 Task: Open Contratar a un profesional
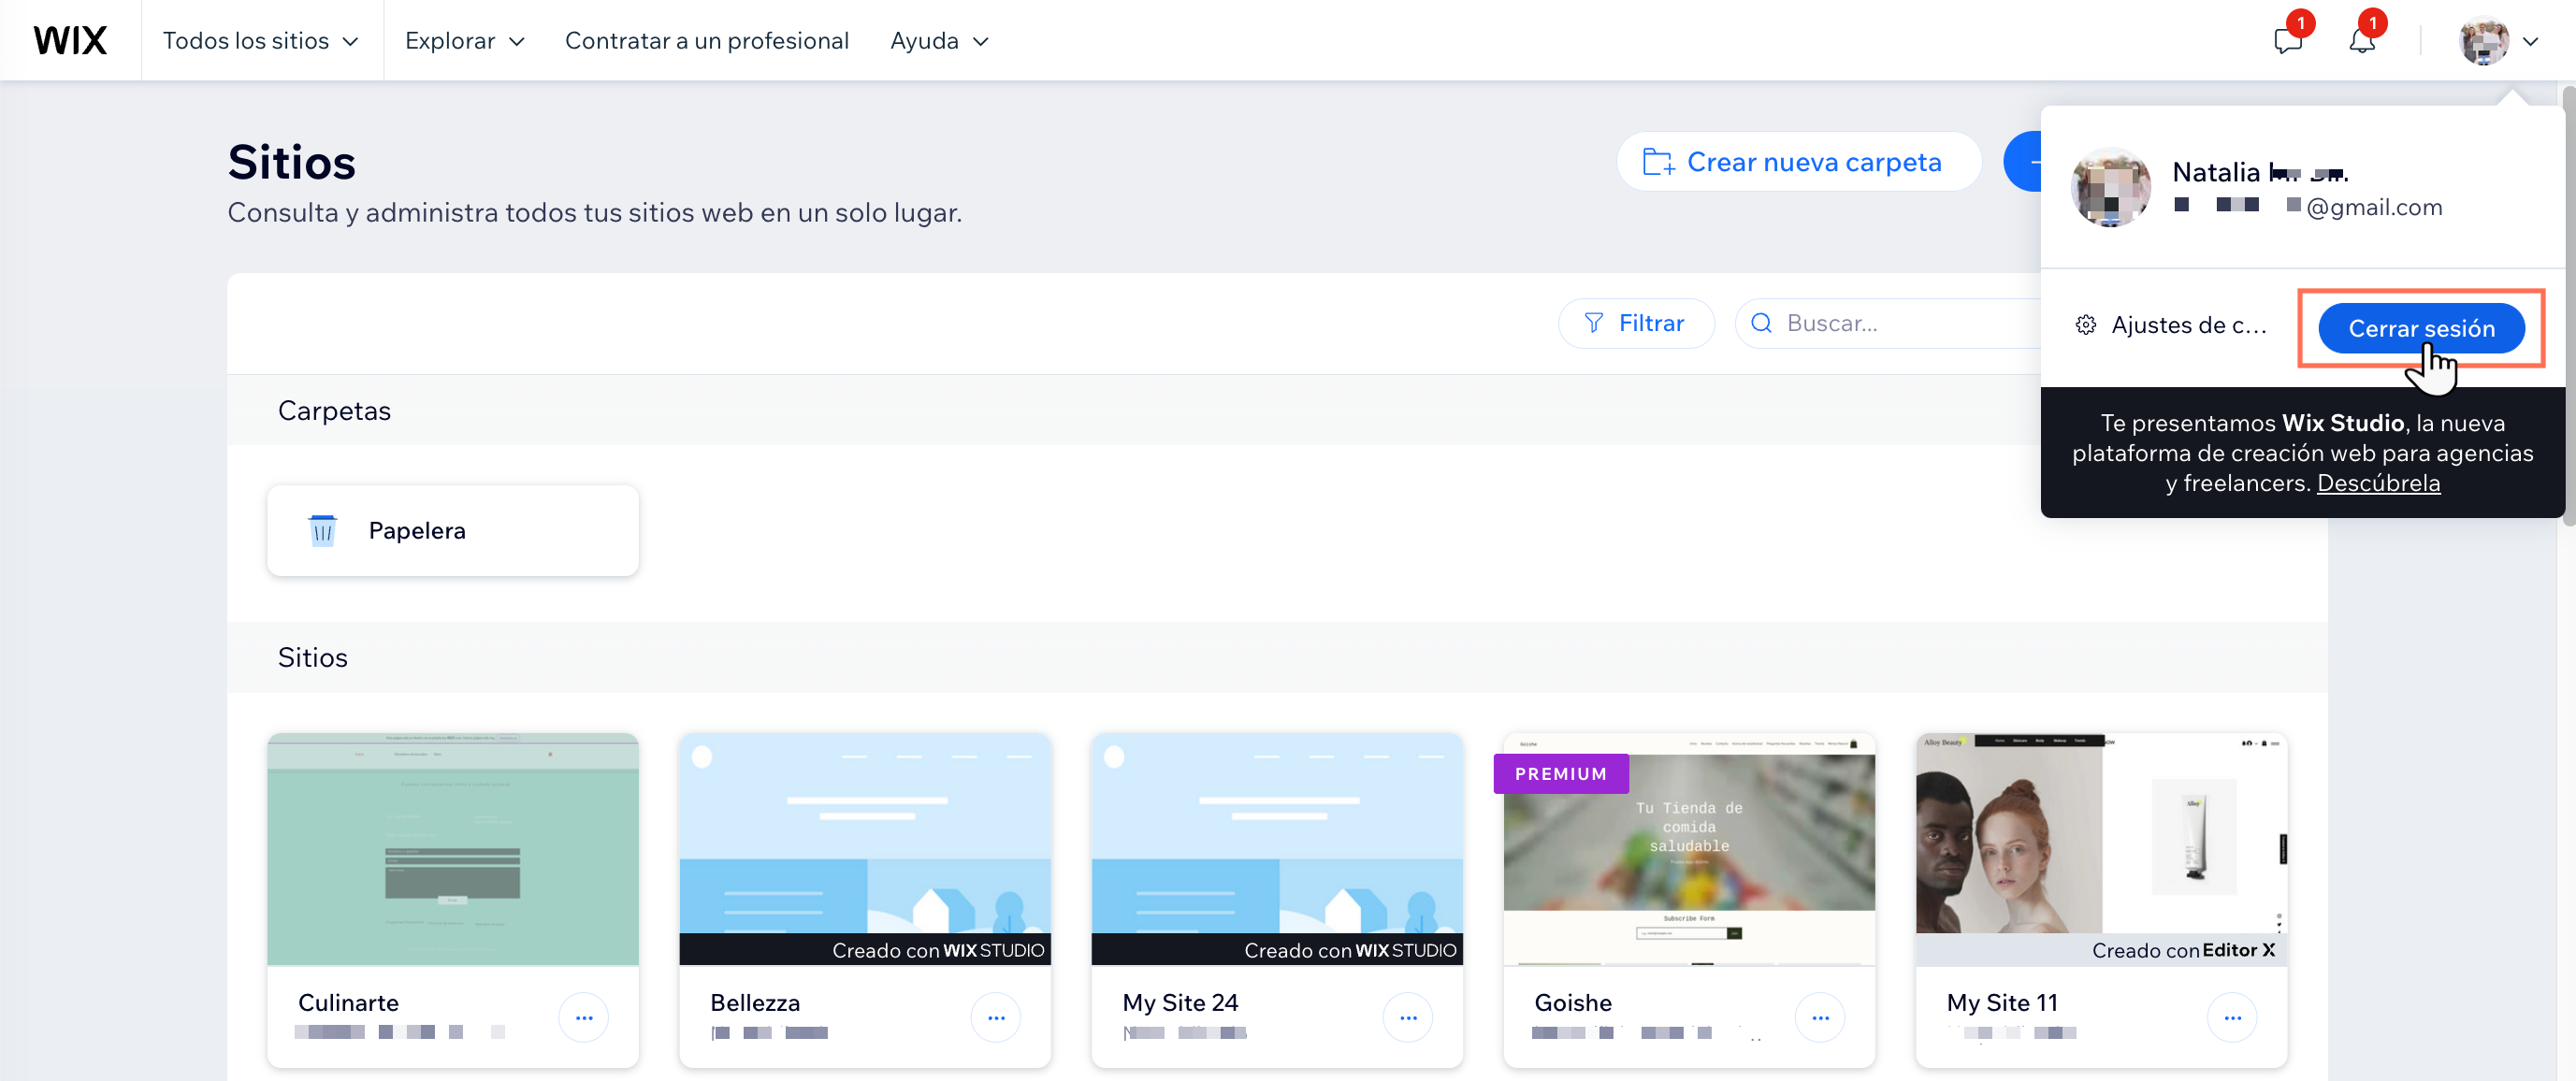point(706,41)
